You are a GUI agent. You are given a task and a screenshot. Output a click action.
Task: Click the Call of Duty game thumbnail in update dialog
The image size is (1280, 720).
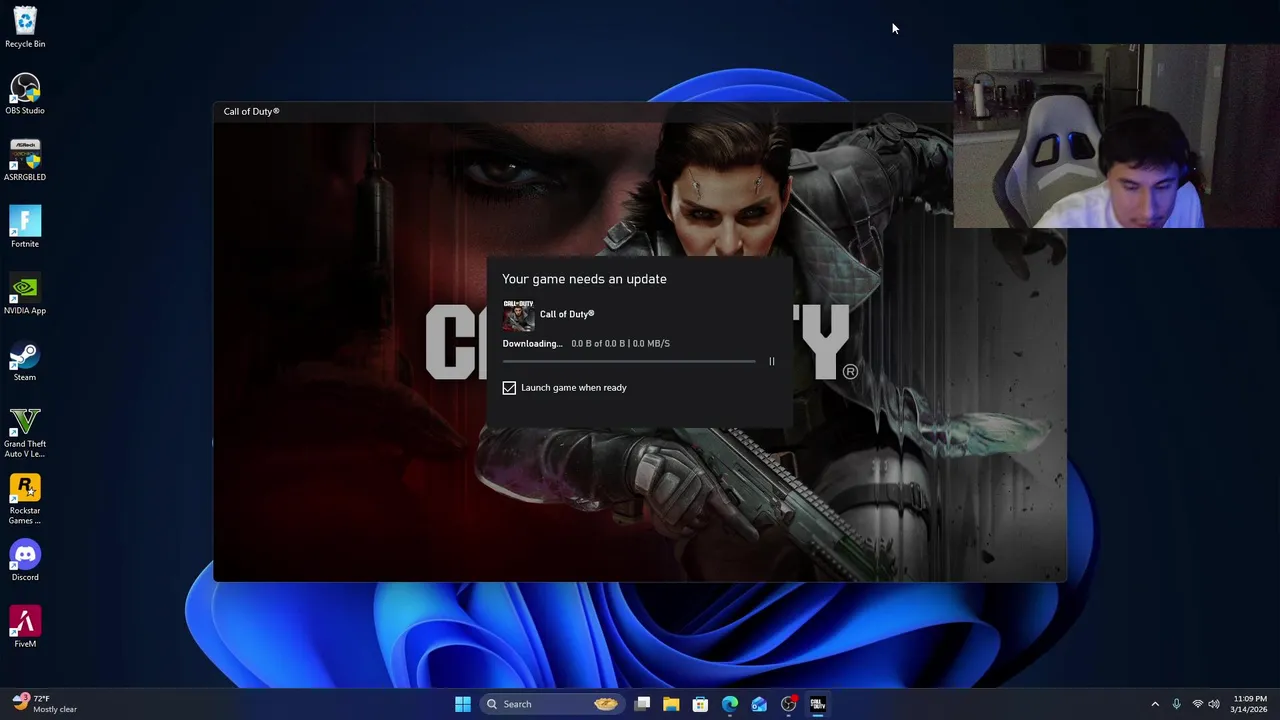tap(518, 315)
